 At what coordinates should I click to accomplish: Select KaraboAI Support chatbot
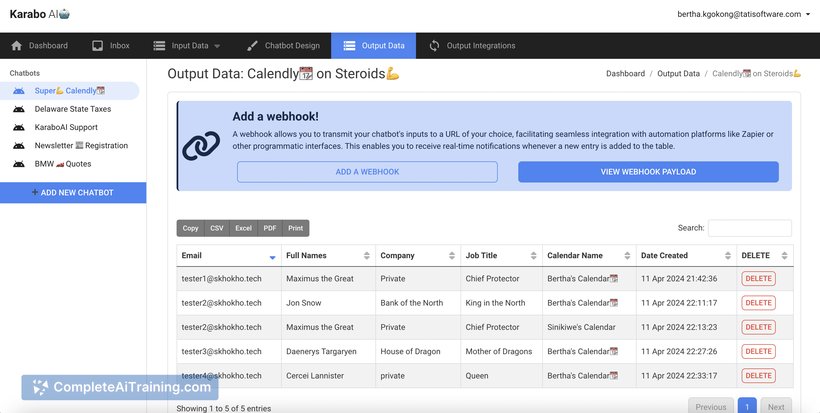(x=66, y=128)
